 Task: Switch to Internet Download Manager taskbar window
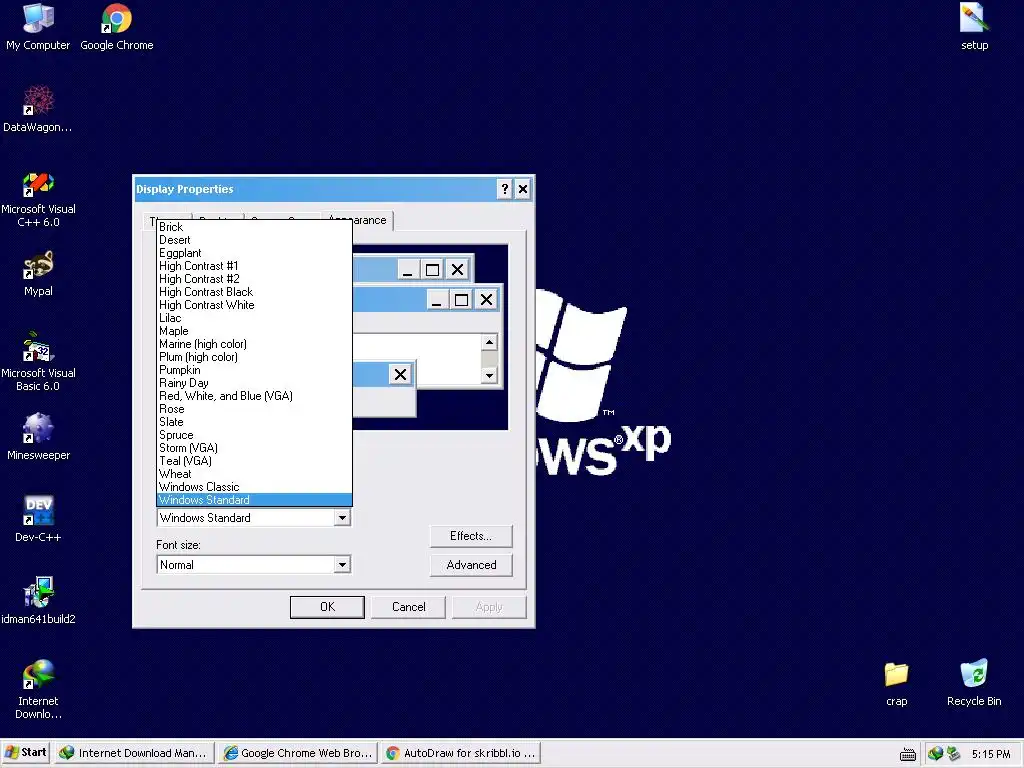tap(133, 753)
